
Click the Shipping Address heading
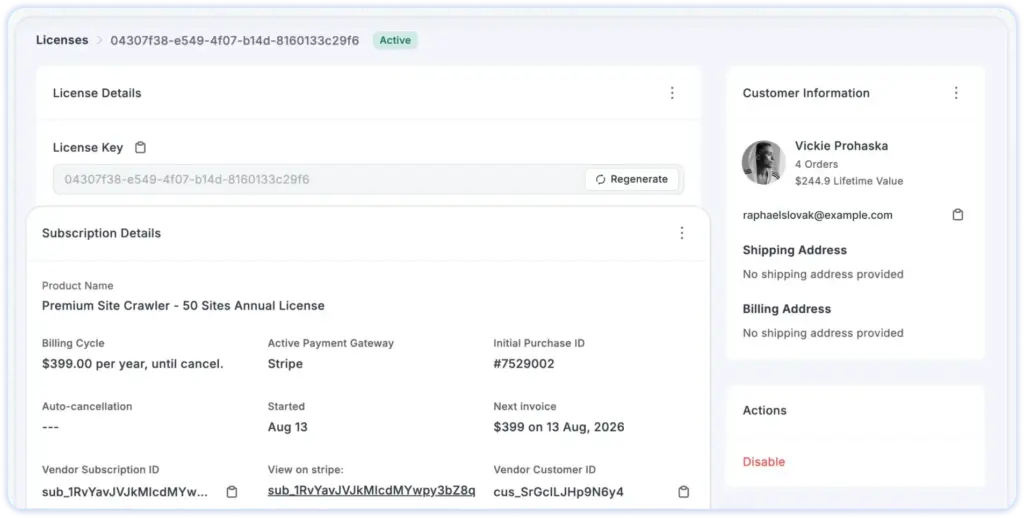795,250
